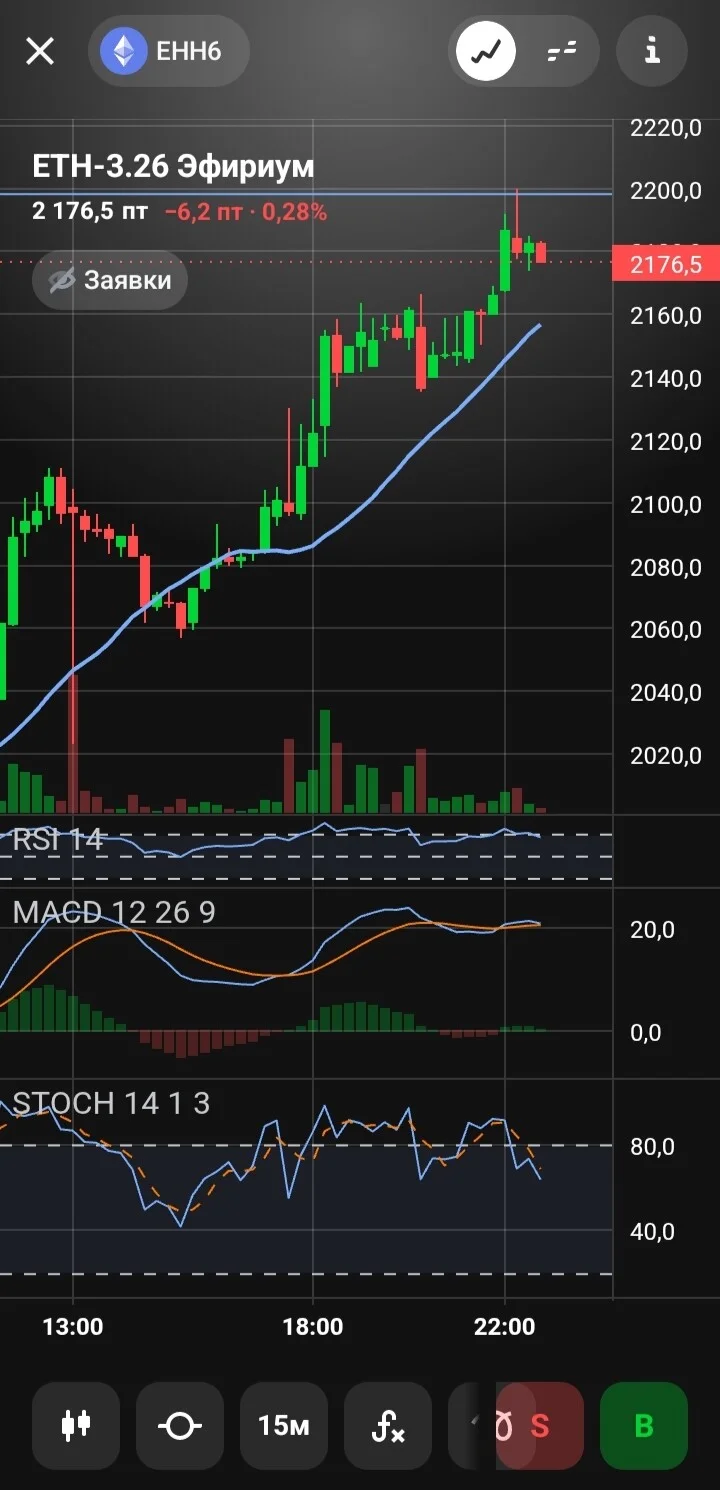This screenshot has height=1490, width=720.
Task: Tap the 2 176,5 пт price text
Action: [x=90, y=212]
